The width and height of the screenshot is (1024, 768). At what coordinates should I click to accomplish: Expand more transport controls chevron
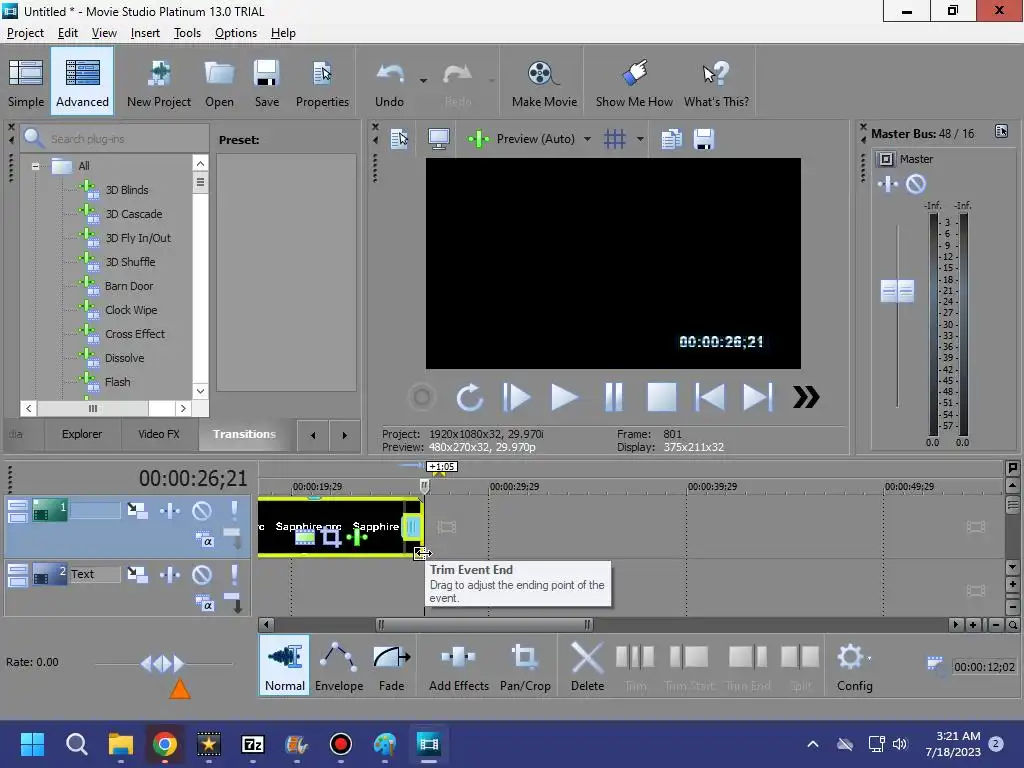(x=806, y=397)
